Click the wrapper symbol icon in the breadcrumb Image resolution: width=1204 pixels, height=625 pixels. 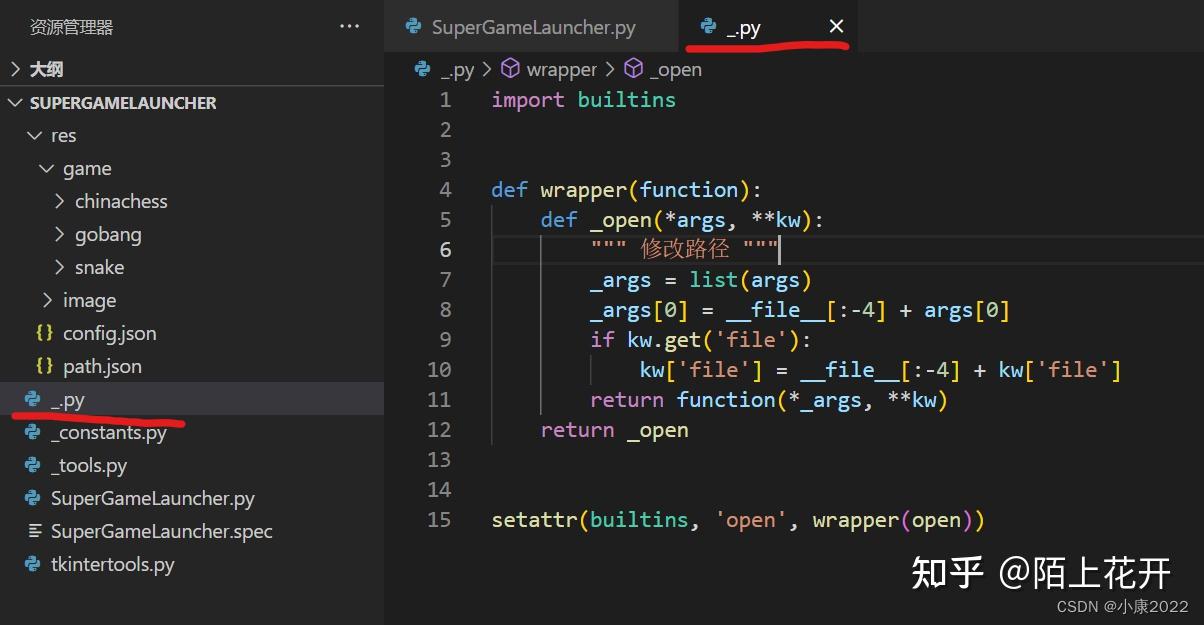coord(510,69)
